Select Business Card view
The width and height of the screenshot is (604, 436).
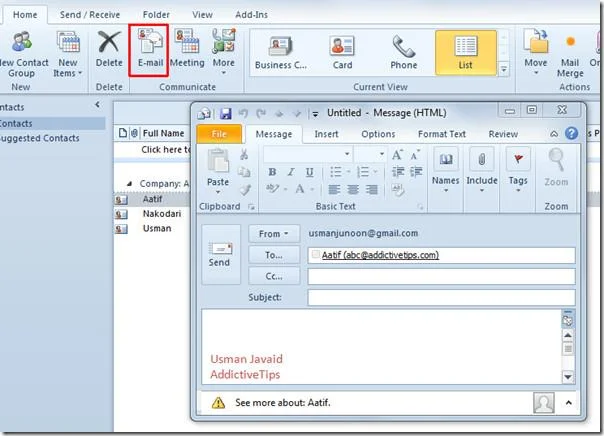[x=280, y=53]
